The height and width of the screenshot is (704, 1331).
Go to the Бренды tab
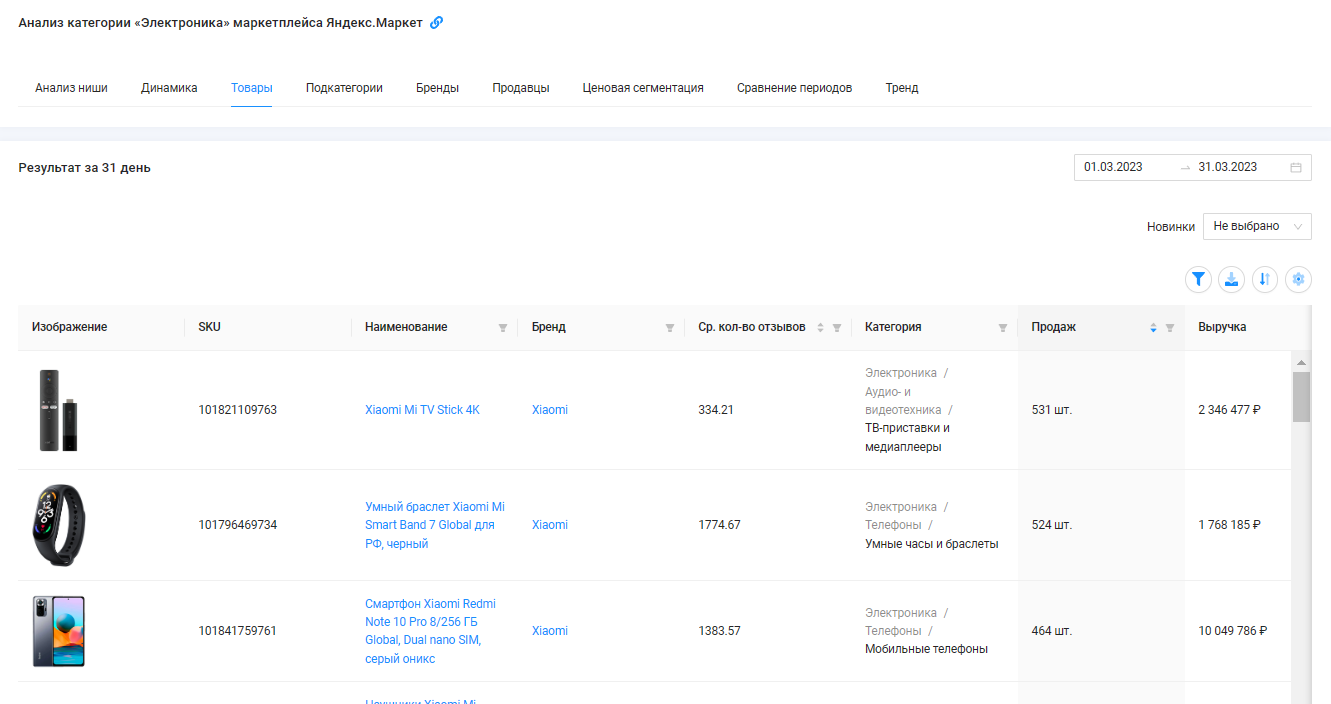[437, 88]
